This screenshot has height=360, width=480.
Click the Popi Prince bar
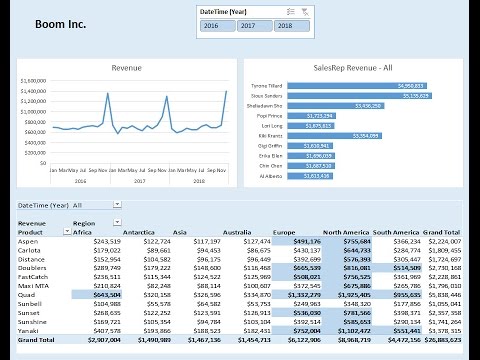312,116
